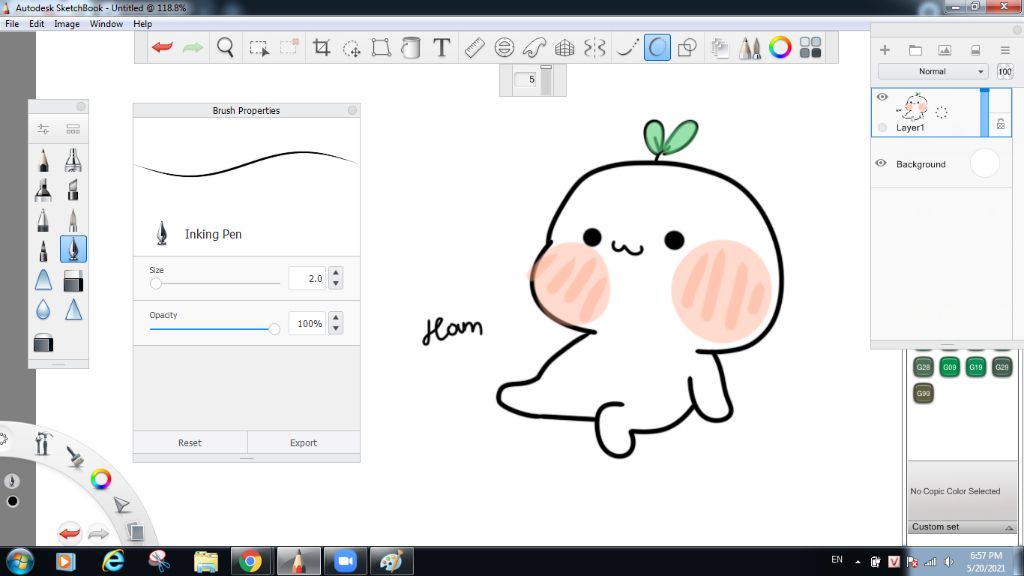Open Google Chrome from the taskbar
Viewport: 1024px width, 576px height.
click(249, 561)
